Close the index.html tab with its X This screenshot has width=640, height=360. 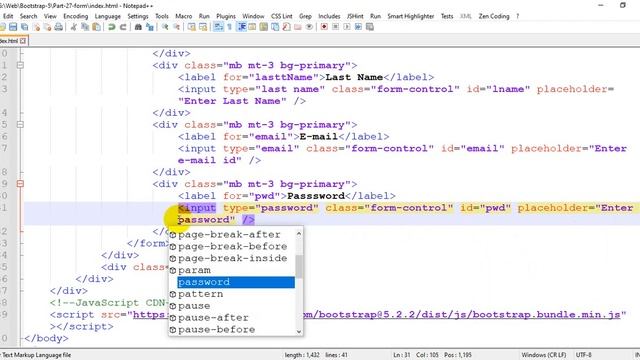point(23,41)
